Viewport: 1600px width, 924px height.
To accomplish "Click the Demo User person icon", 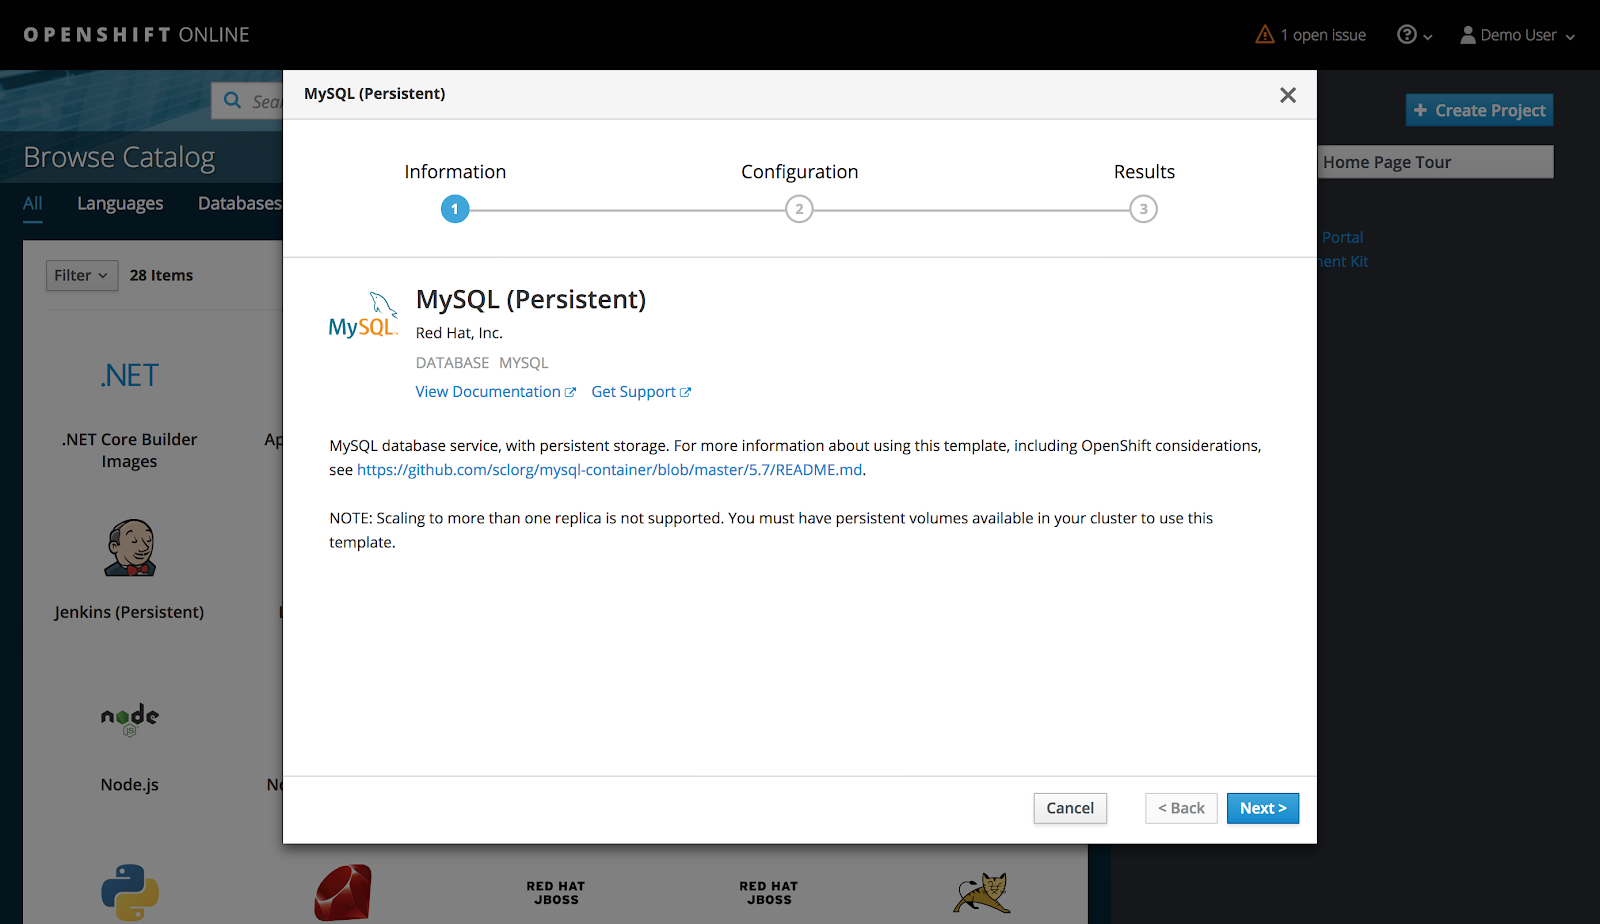I will [x=1468, y=35].
